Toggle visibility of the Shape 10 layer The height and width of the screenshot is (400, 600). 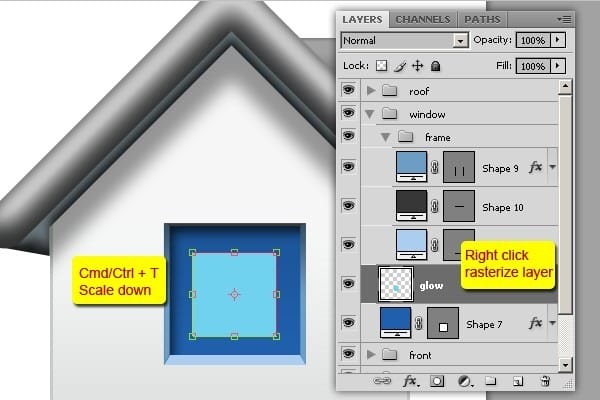(349, 205)
